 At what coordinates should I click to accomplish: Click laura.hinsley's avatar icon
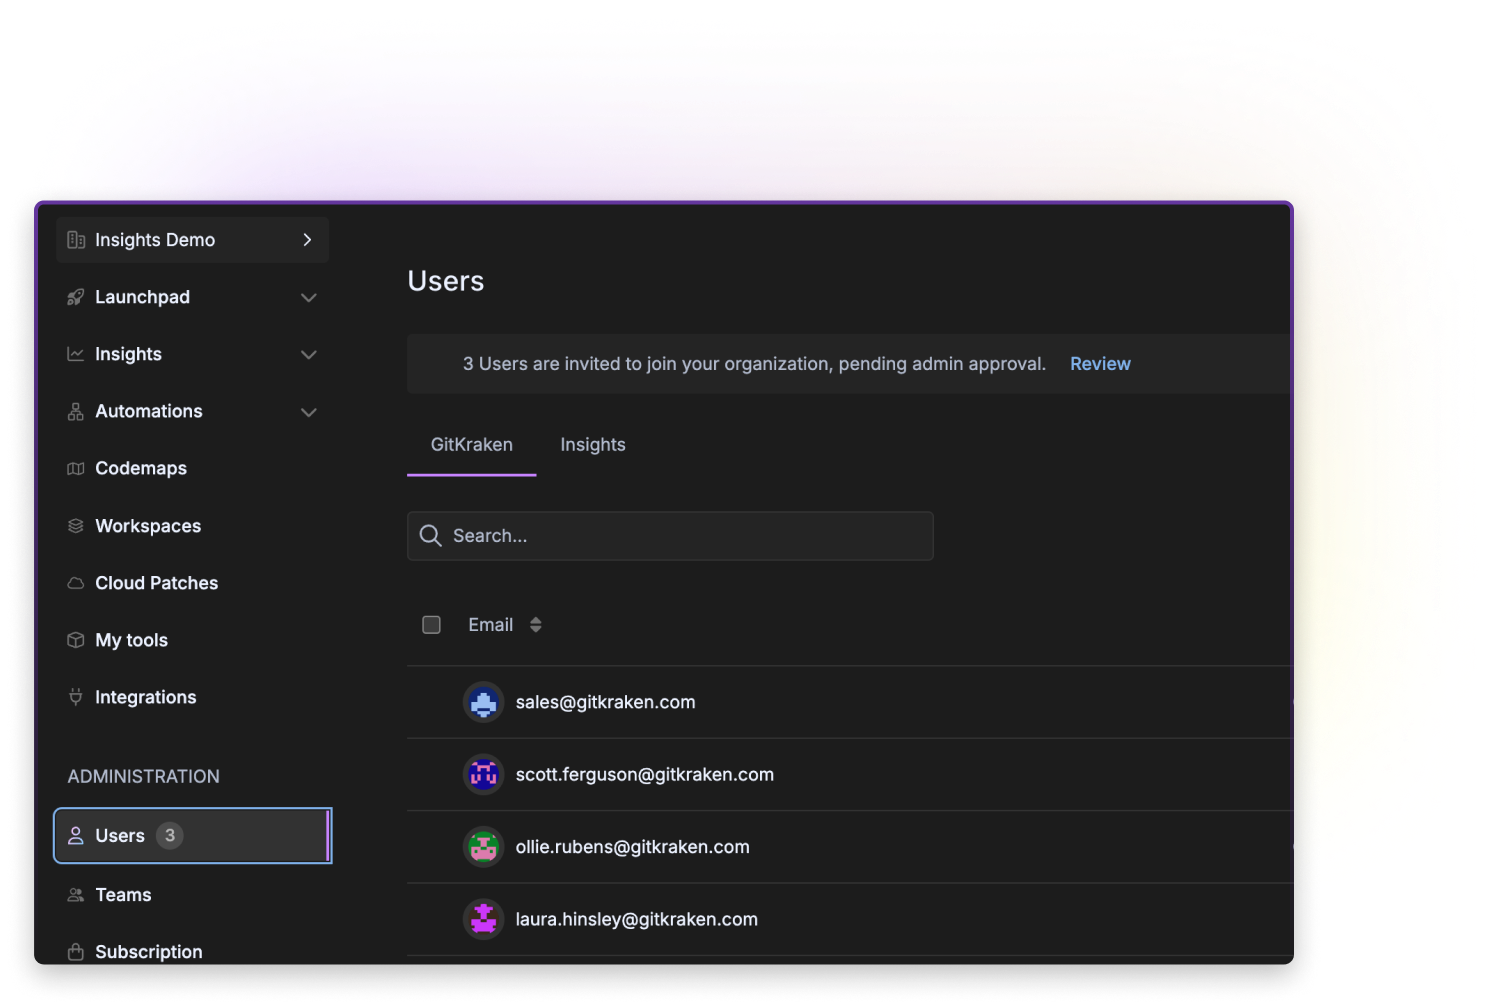pos(484,919)
